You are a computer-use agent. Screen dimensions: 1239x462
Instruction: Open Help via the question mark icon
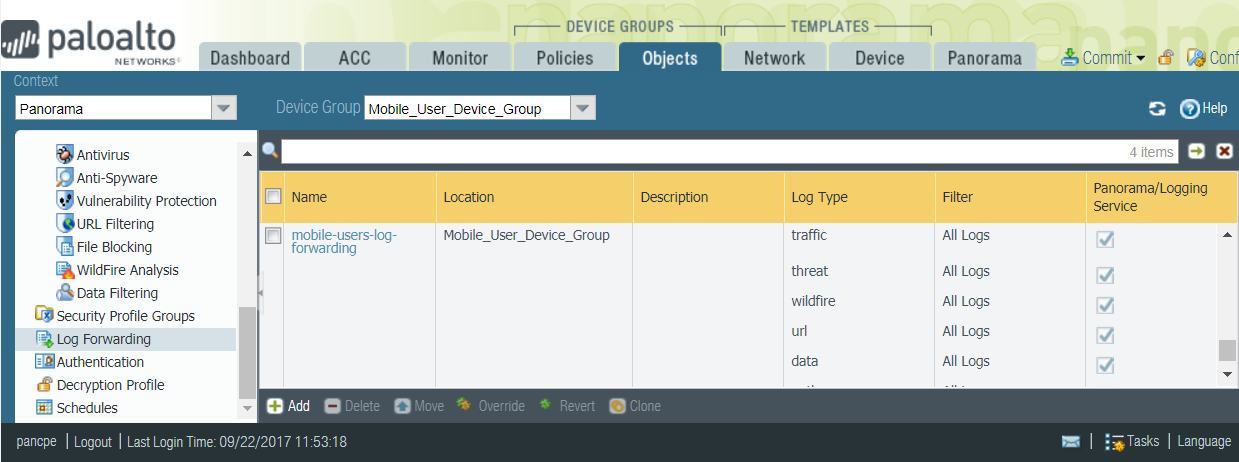coord(1189,109)
